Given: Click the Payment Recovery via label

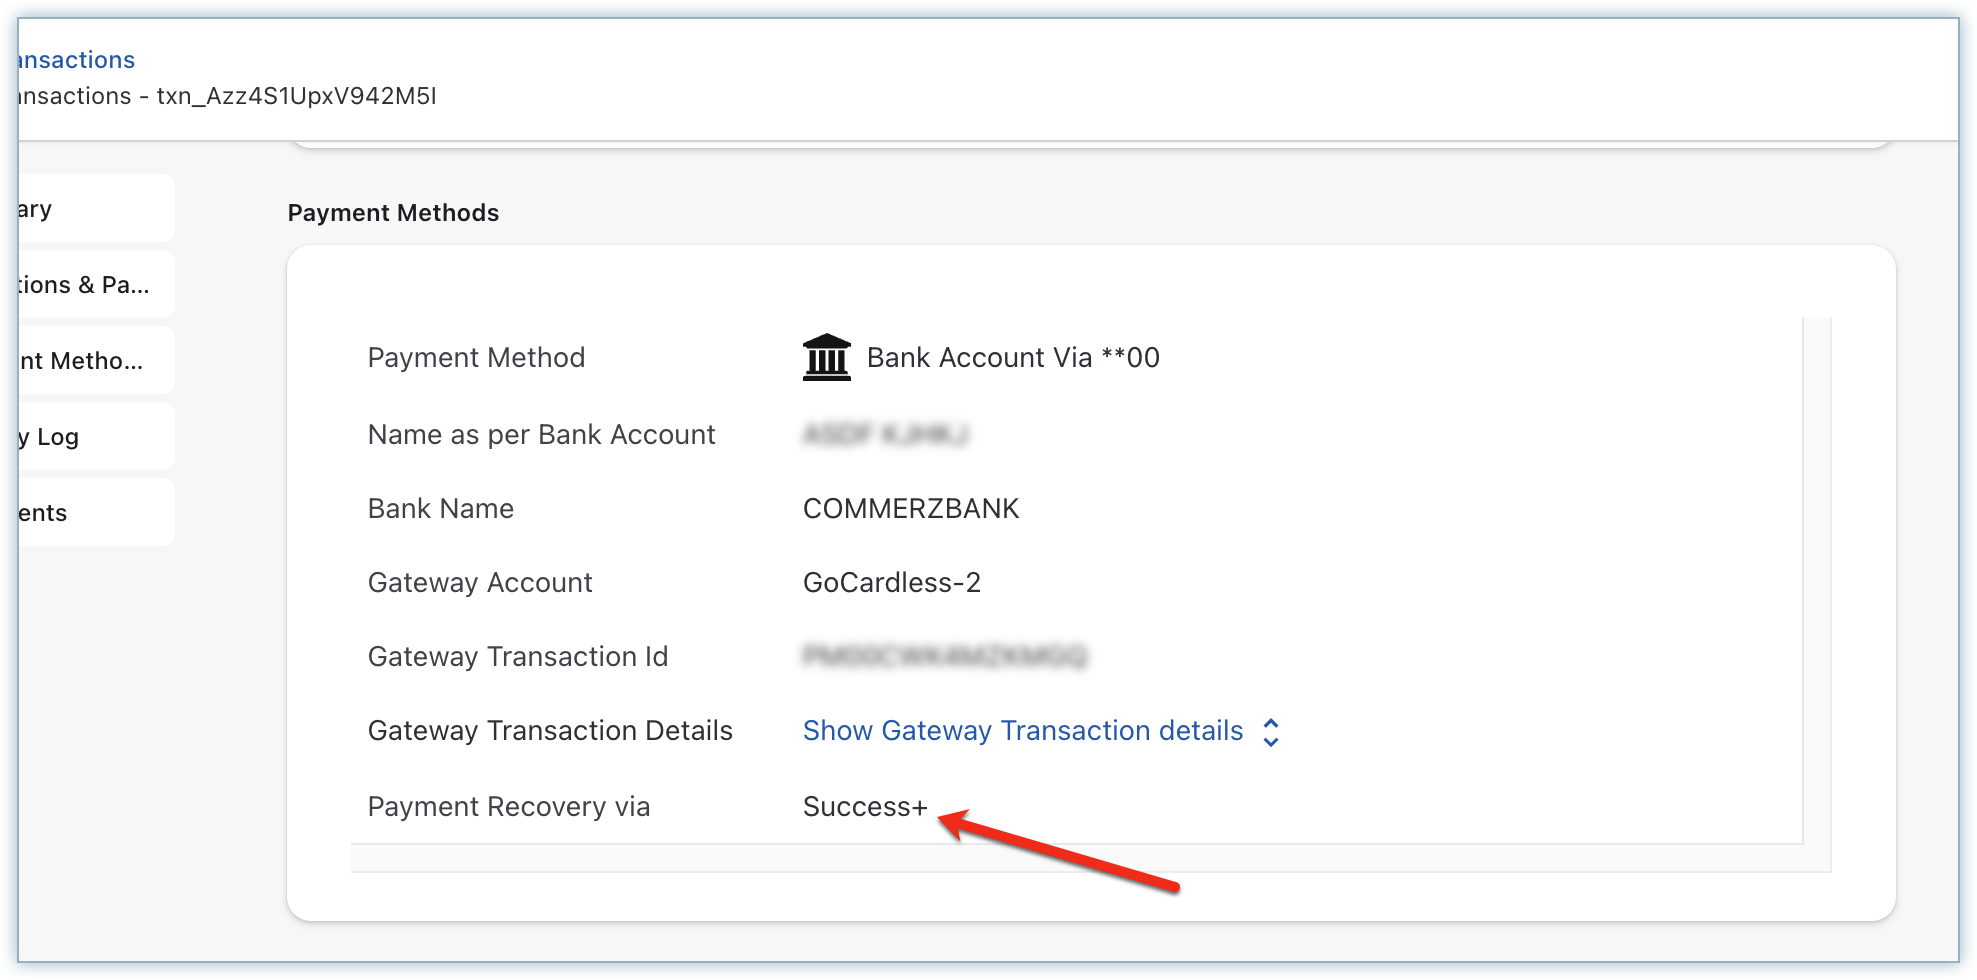Looking at the screenshot, I should [508, 807].
